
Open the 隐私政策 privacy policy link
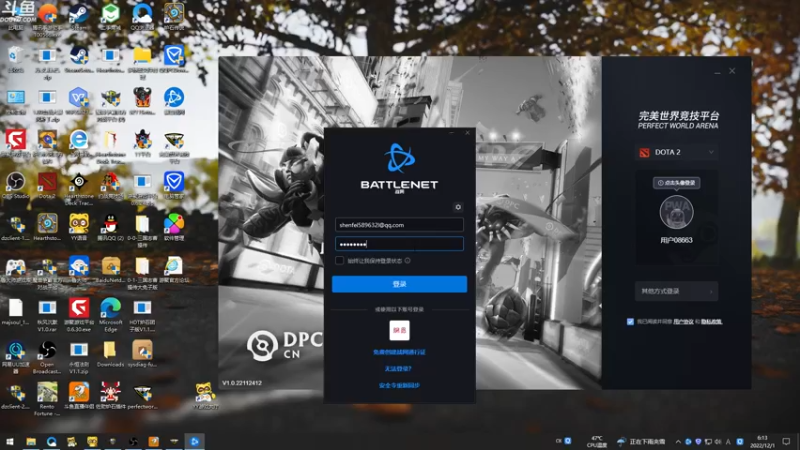711,322
